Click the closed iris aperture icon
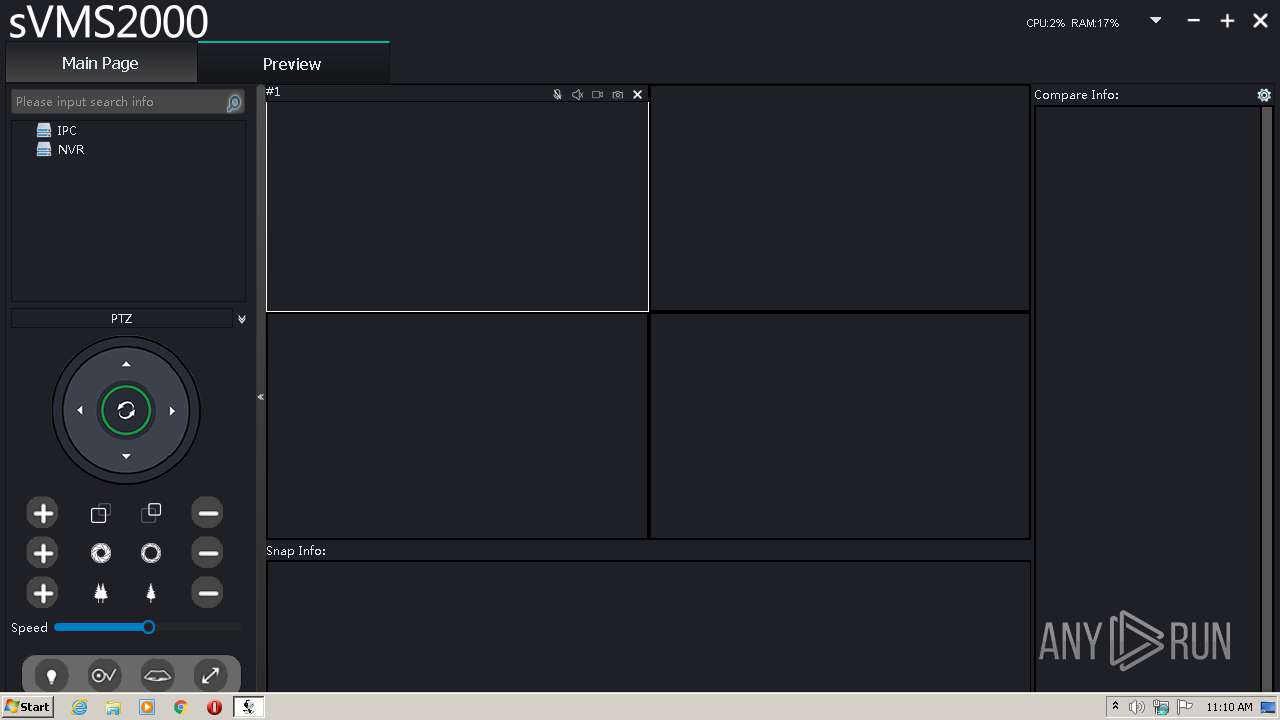The image size is (1280, 720). click(151, 553)
